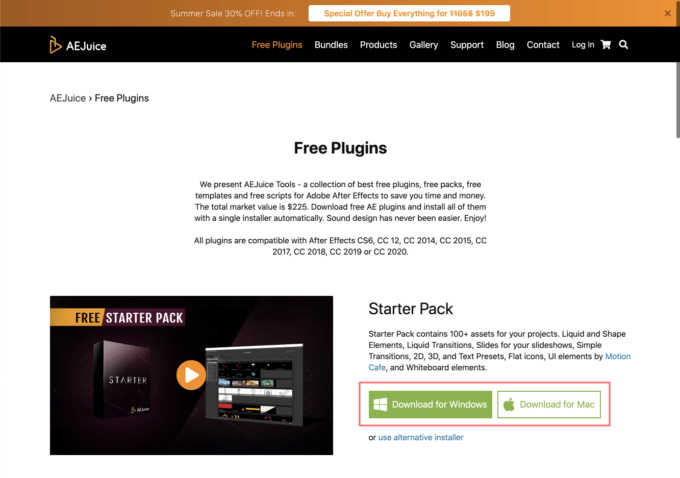Open the Contact page
The image size is (680, 478).
coord(543,45)
